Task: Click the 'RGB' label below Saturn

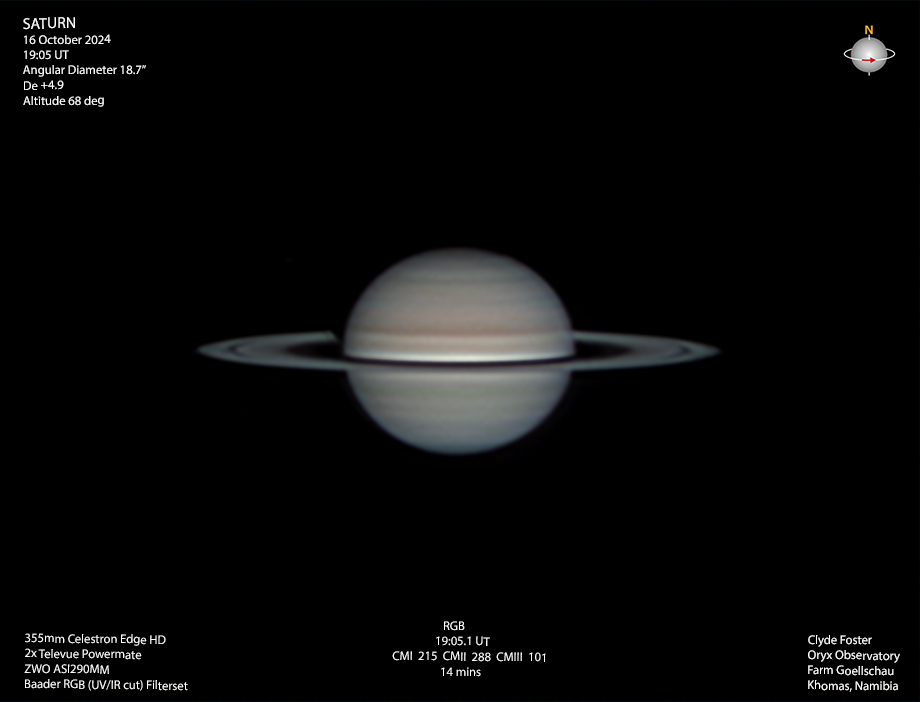Action: [454, 626]
